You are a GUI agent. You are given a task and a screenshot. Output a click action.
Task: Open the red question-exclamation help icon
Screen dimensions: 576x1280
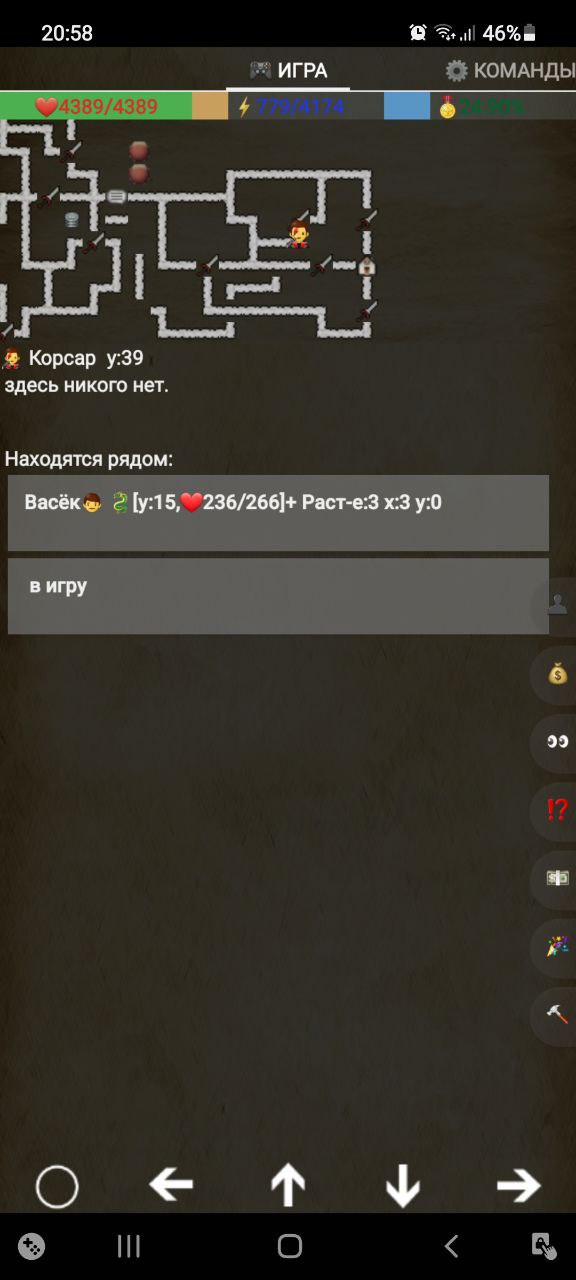(557, 810)
